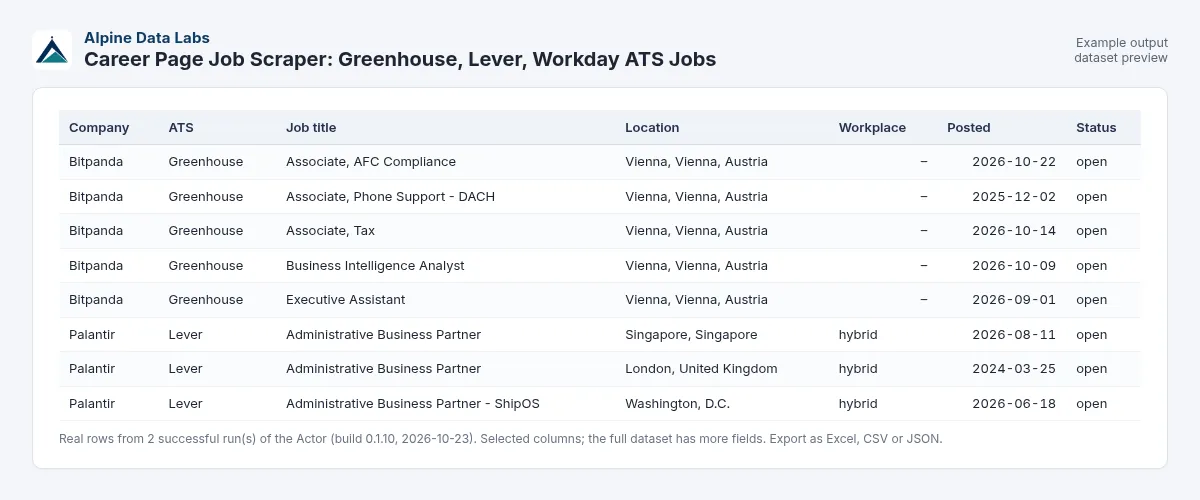Click the 'Executive Assistant' job title cell
This screenshot has height=500, width=1200.
point(346,300)
